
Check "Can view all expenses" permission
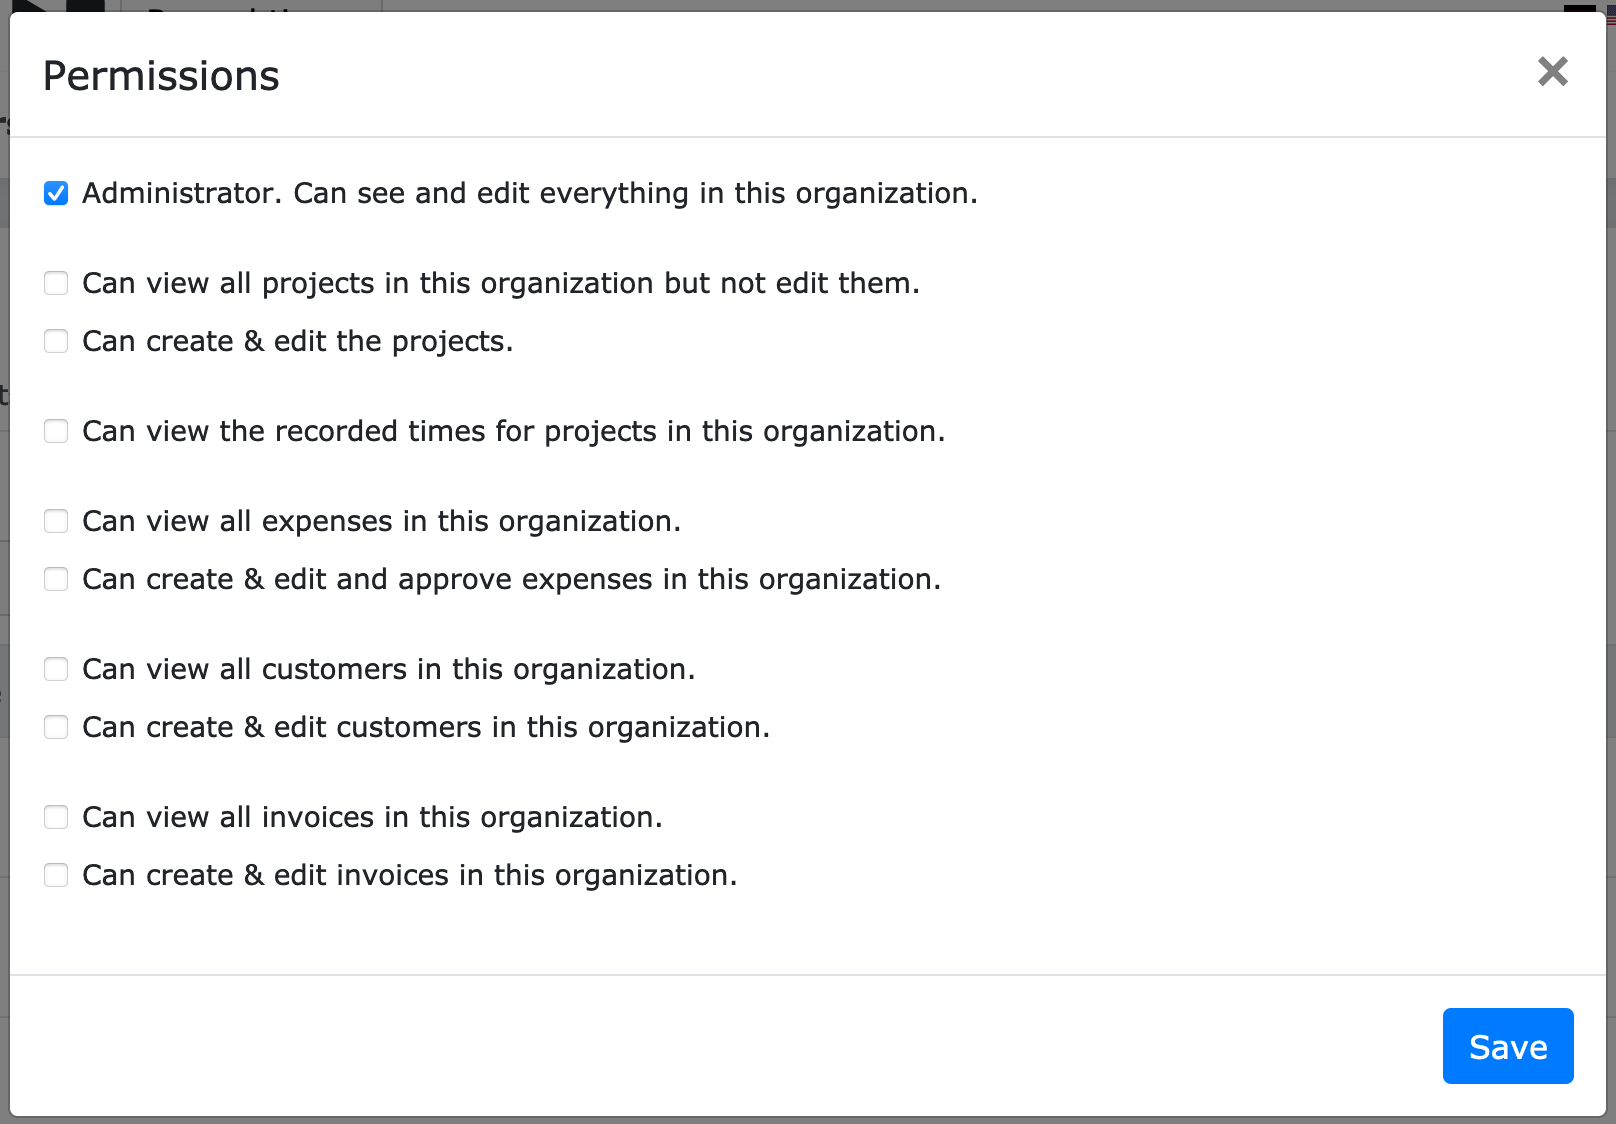coord(56,521)
